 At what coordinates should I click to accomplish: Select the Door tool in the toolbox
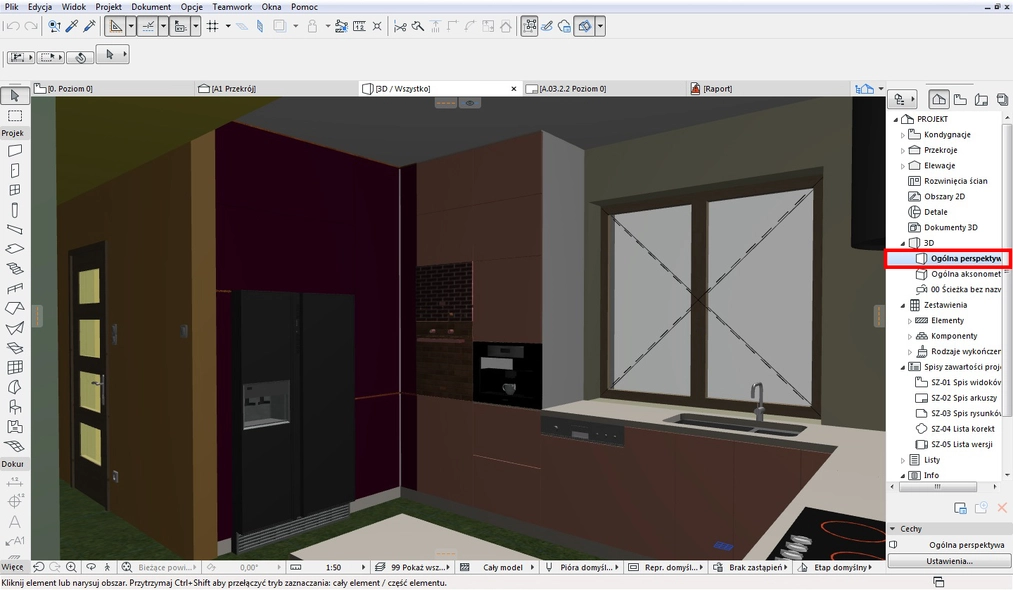[x=14, y=171]
